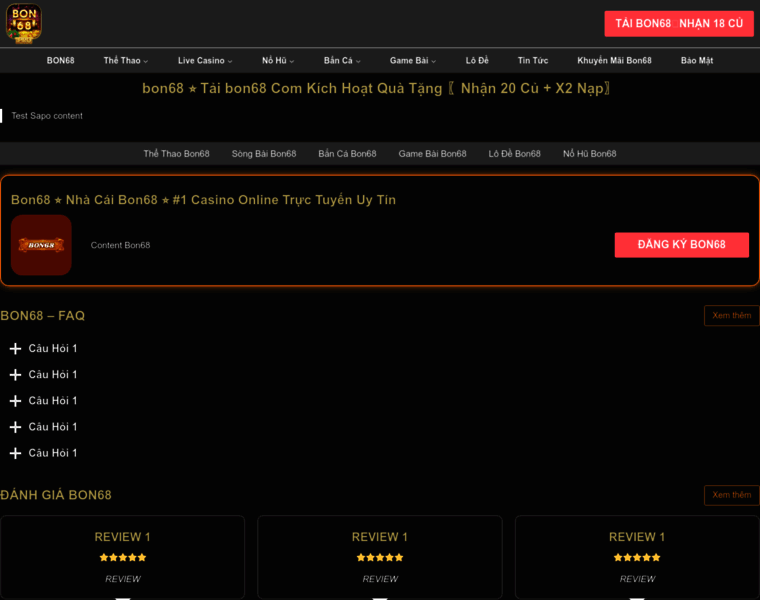Click the left review's five-star rating
760x600 pixels.
(123, 557)
